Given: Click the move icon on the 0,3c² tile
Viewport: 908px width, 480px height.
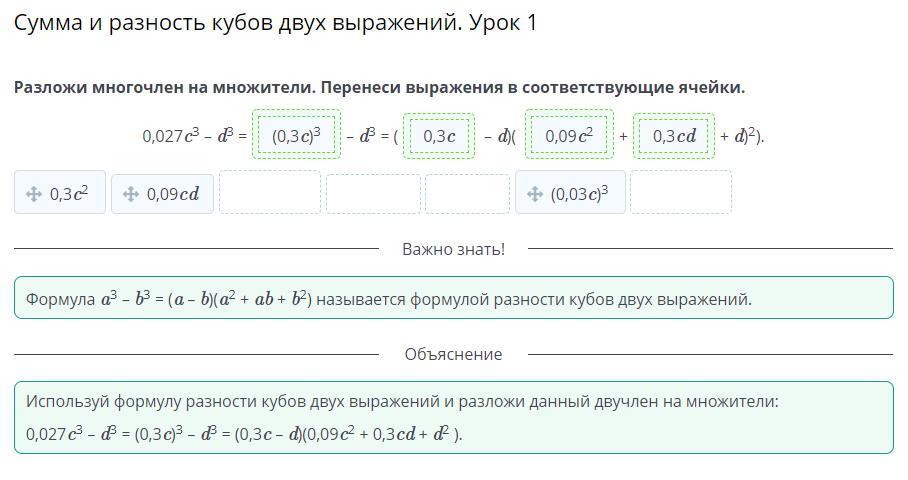Looking at the screenshot, I should point(33,194).
